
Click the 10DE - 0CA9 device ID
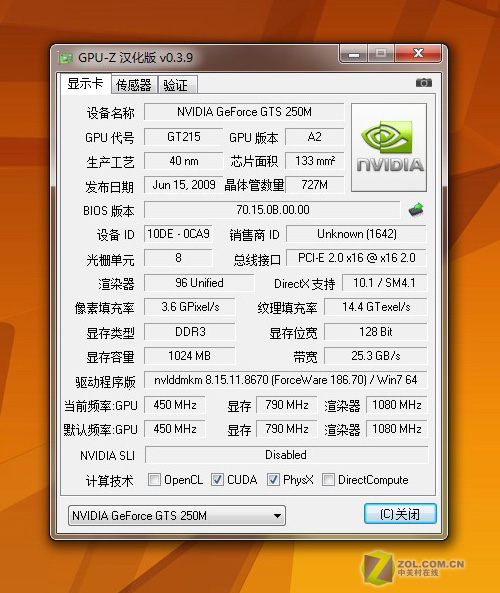click(x=178, y=234)
